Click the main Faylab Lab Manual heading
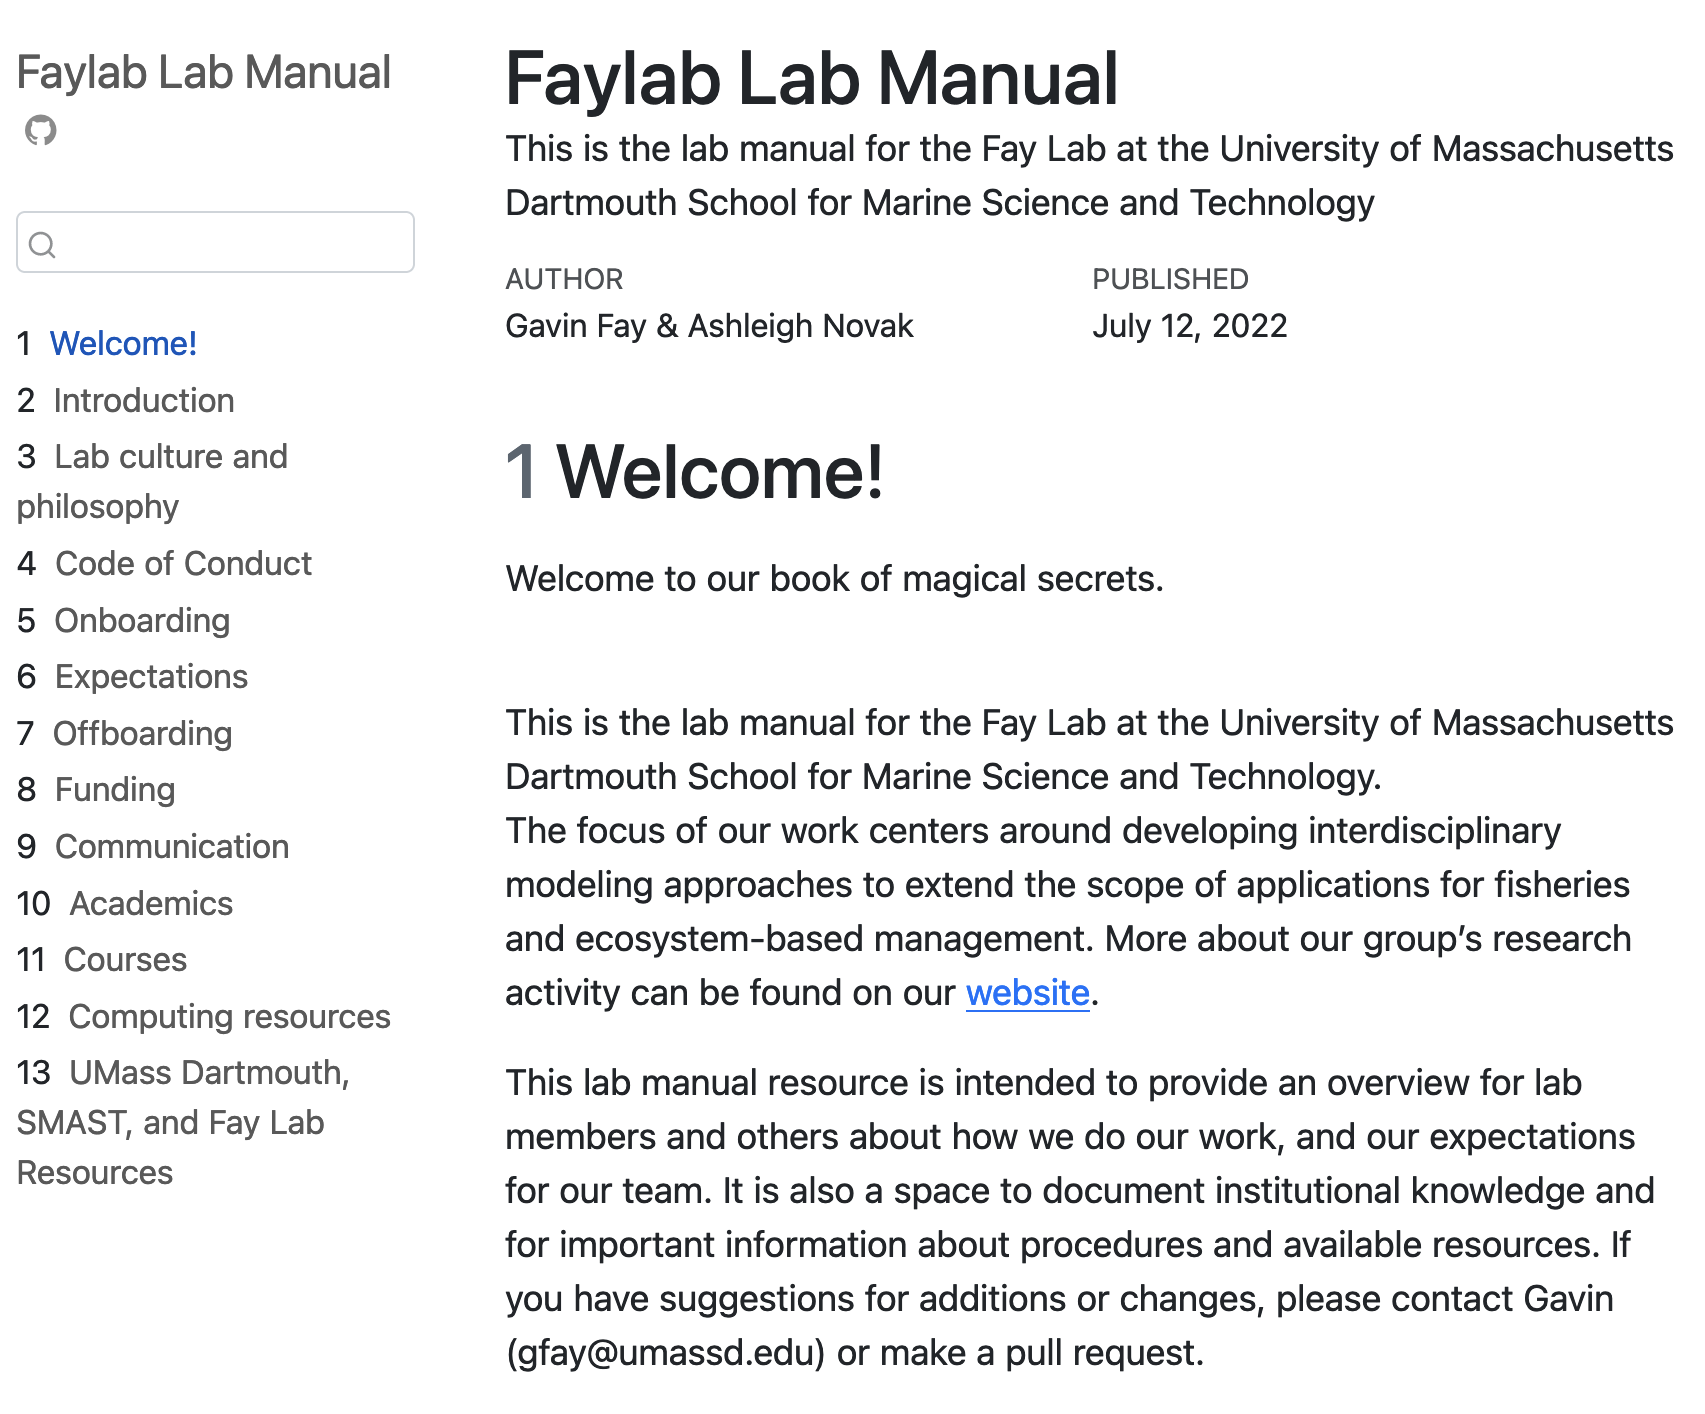The image size is (1705, 1414). [x=811, y=79]
